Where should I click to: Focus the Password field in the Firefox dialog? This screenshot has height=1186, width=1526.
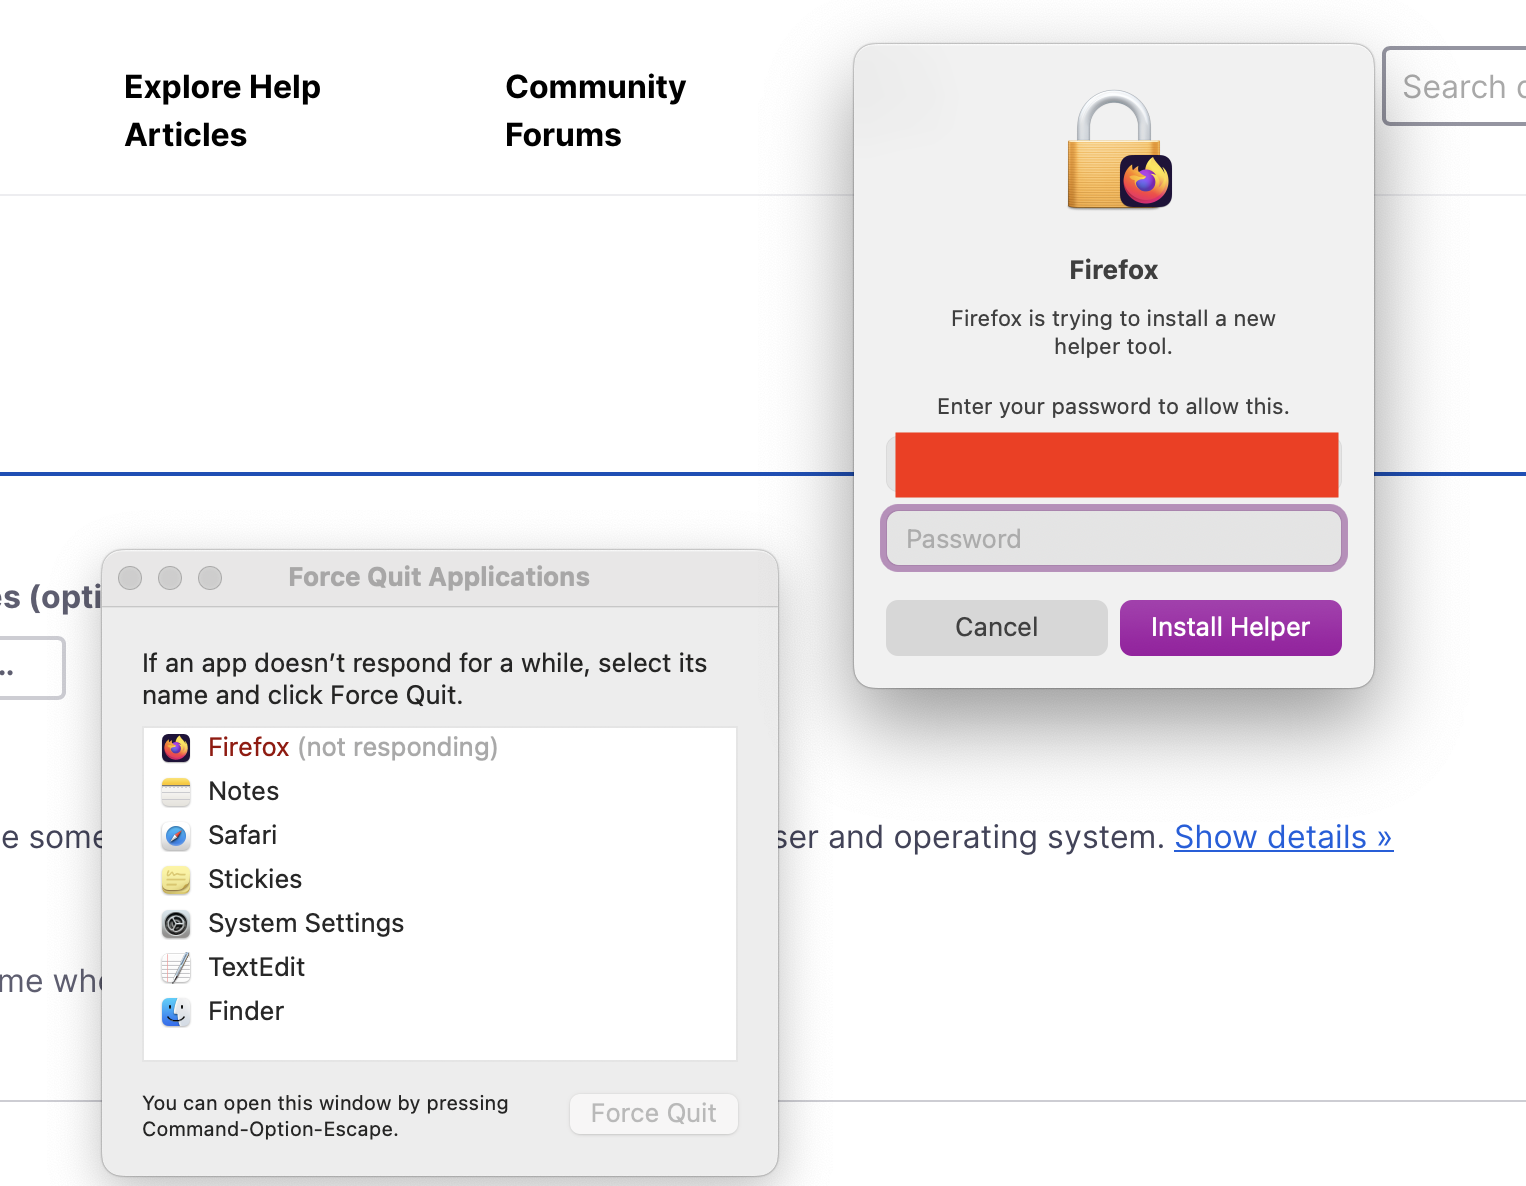coord(1114,539)
